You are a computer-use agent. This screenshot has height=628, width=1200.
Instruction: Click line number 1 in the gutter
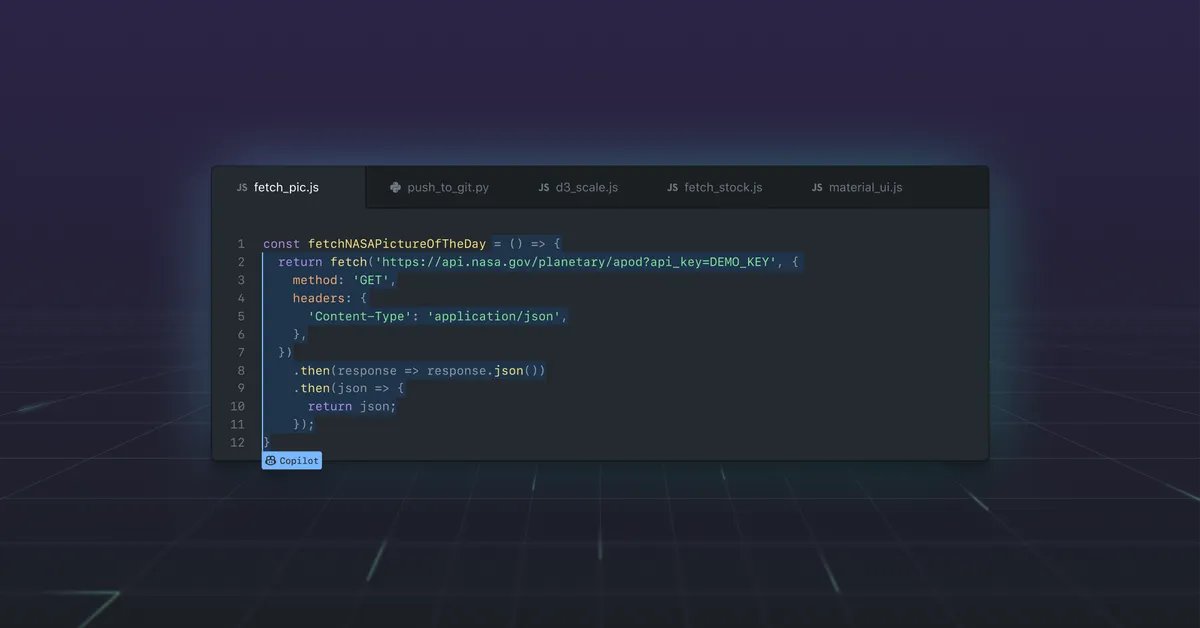[241, 243]
